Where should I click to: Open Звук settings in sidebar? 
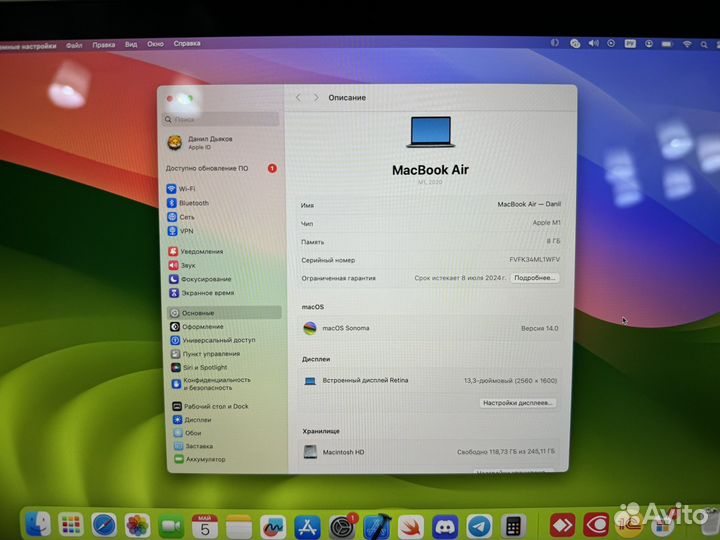coord(182,265)
